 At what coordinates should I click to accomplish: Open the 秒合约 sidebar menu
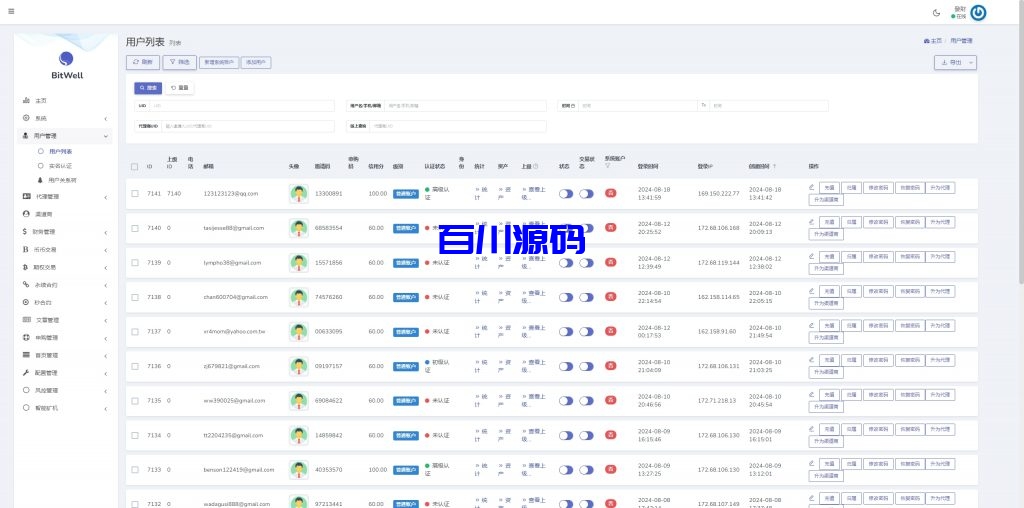pos(64,302)
